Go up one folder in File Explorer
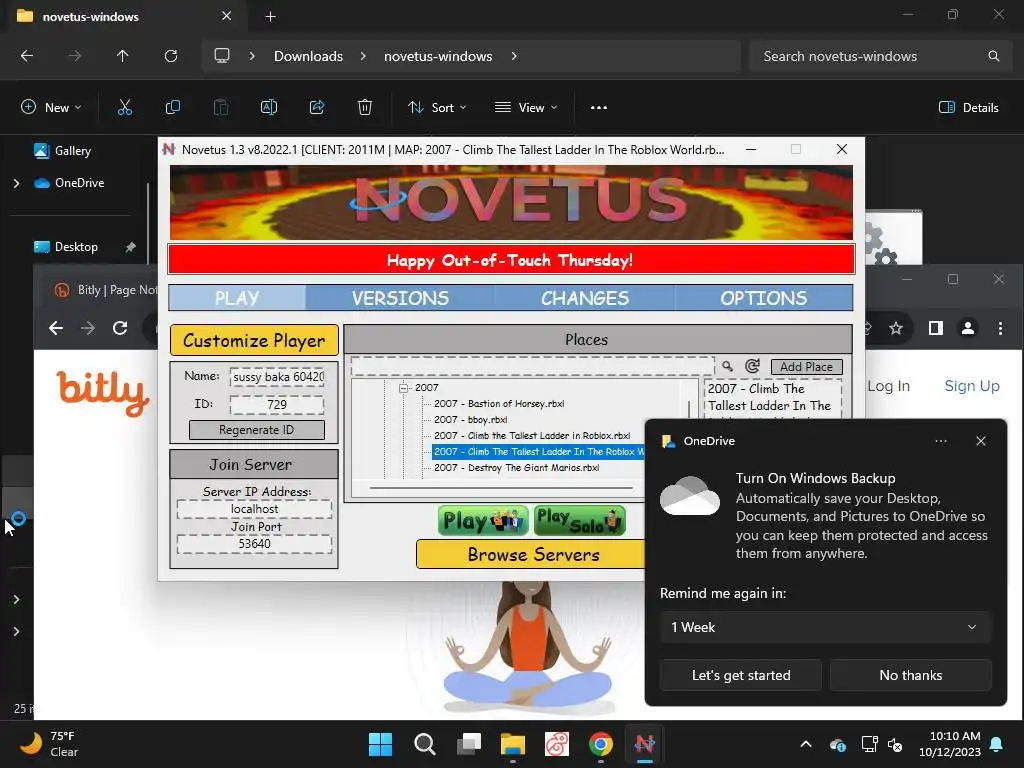 click(x=122, y=56)
